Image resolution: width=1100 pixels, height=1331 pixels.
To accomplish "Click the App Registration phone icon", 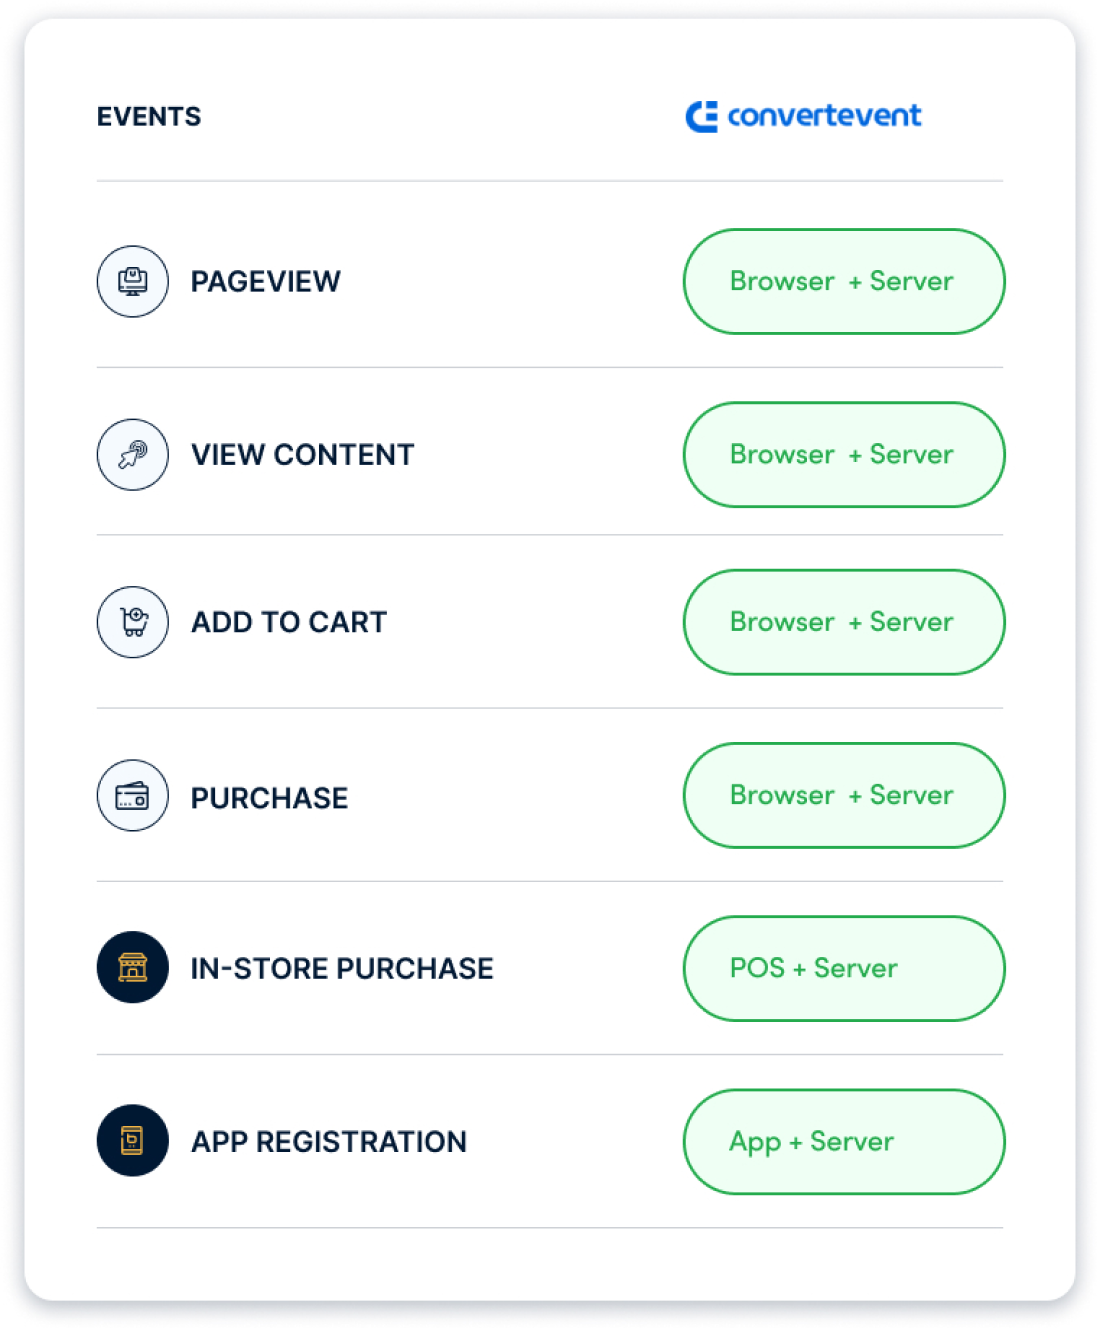I will (133, 1140).
